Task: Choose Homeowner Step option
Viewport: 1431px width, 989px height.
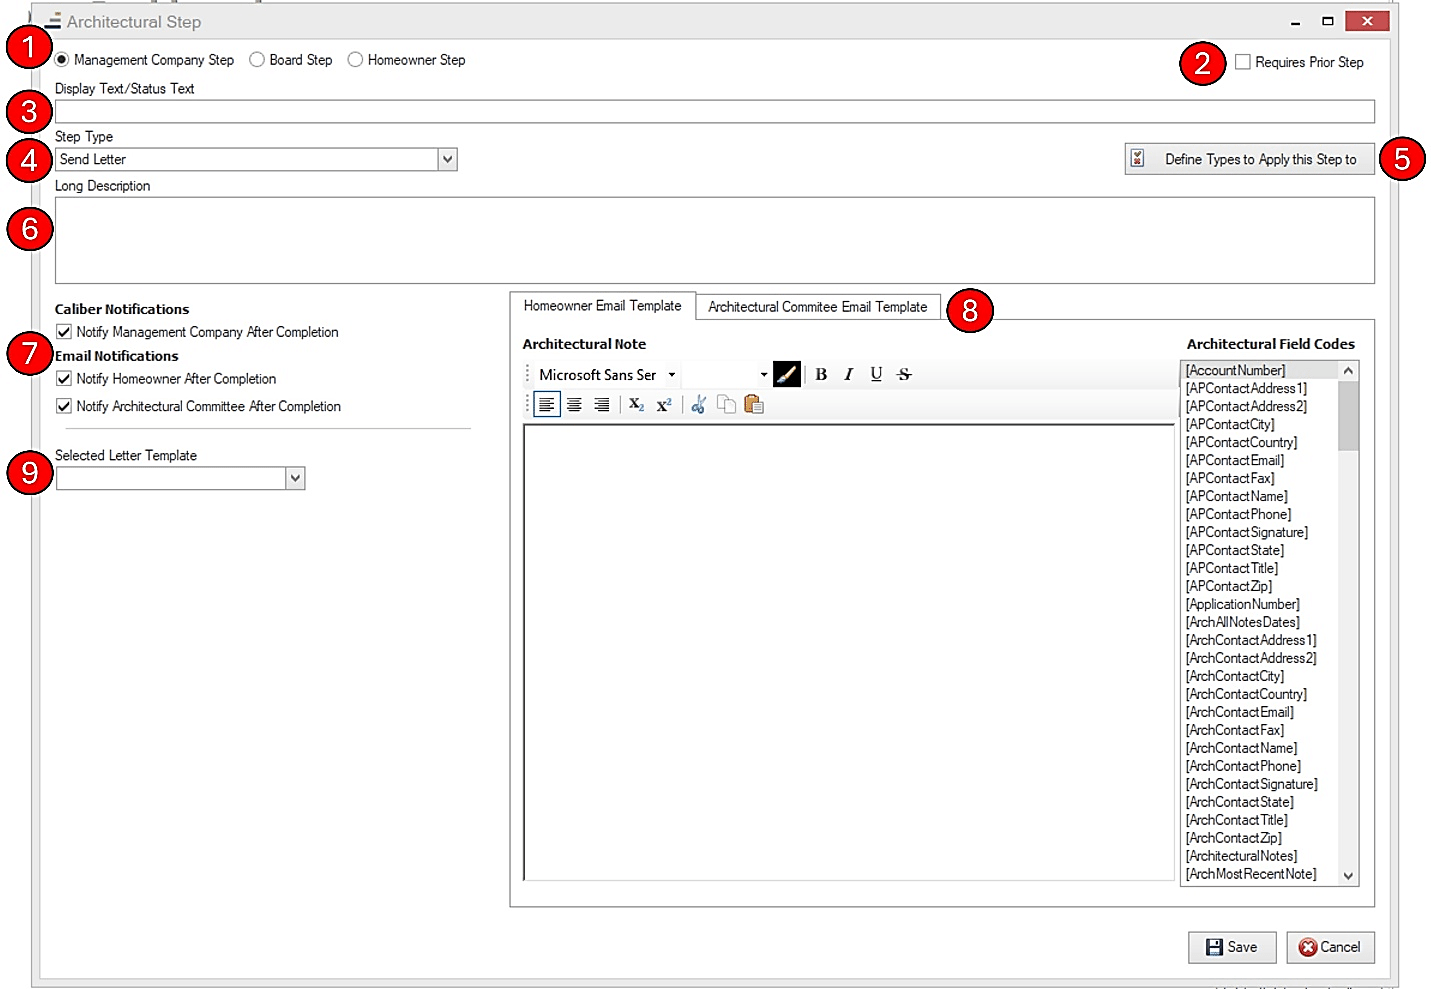Action: tap(355, 60)
